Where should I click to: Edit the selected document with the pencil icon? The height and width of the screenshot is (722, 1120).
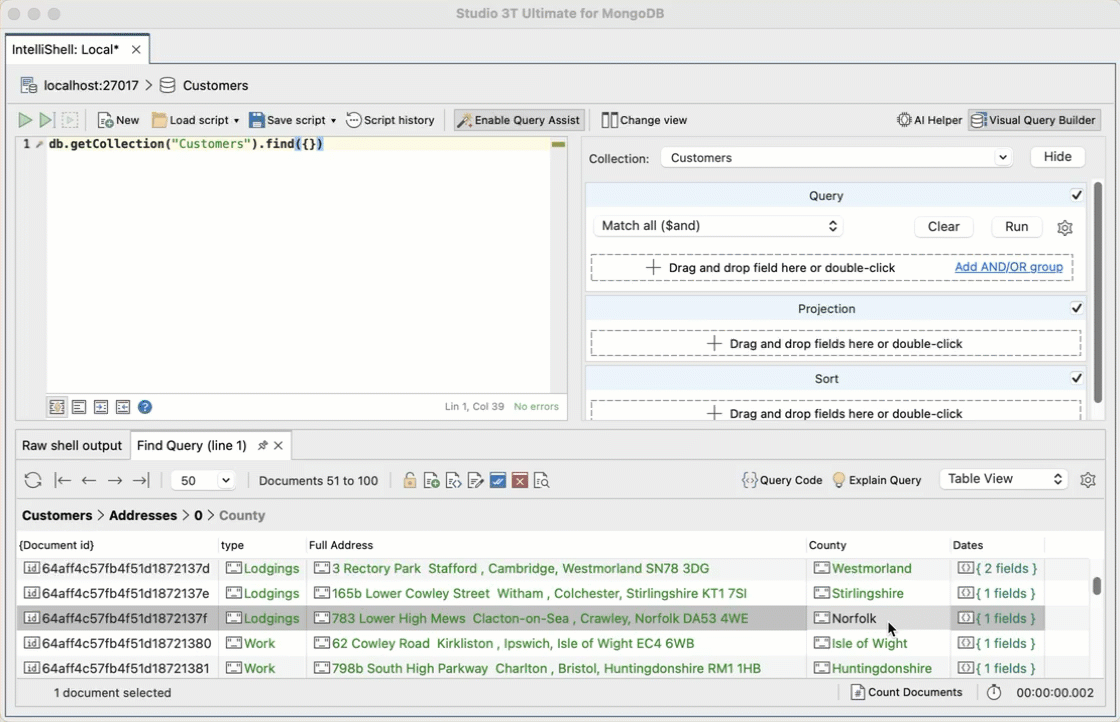(x=475, y=480)
